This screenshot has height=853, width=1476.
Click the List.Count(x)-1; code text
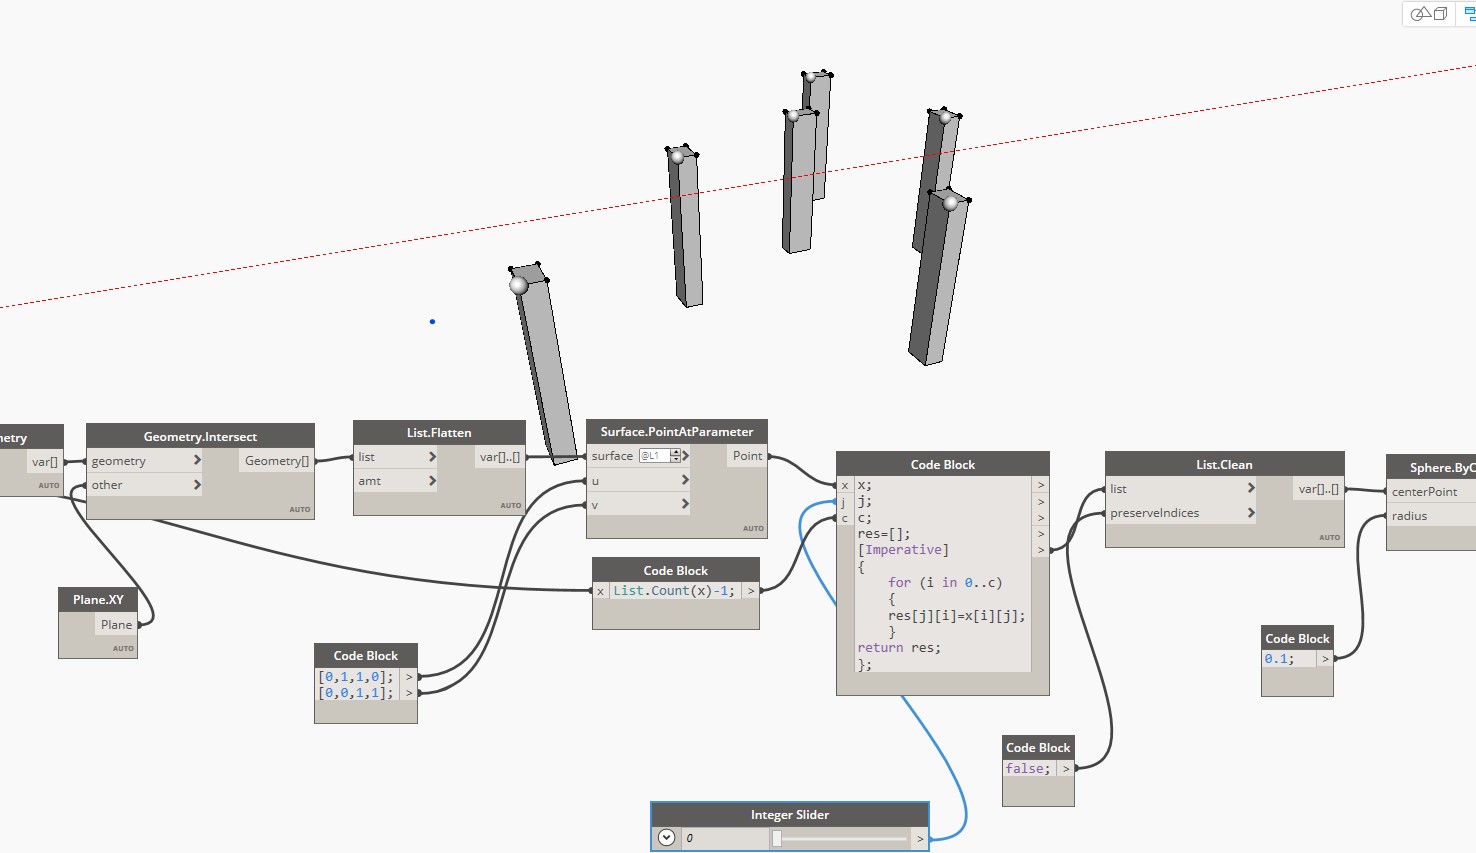(x=674, y=591)
